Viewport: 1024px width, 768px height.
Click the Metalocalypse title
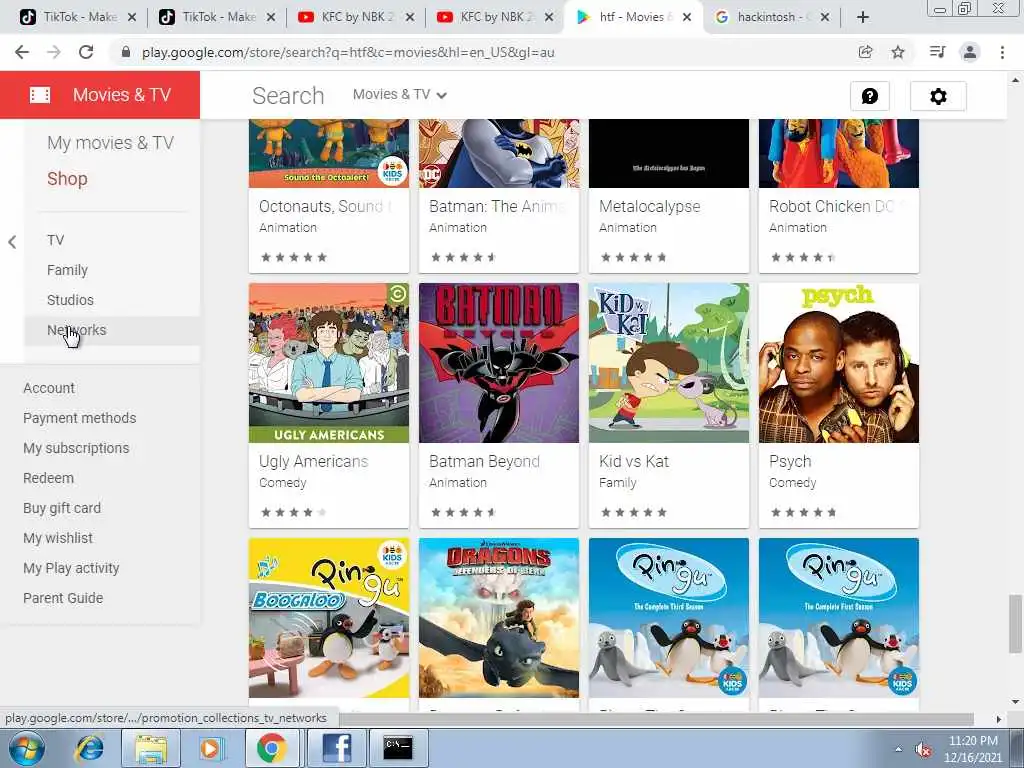(650, 207)
